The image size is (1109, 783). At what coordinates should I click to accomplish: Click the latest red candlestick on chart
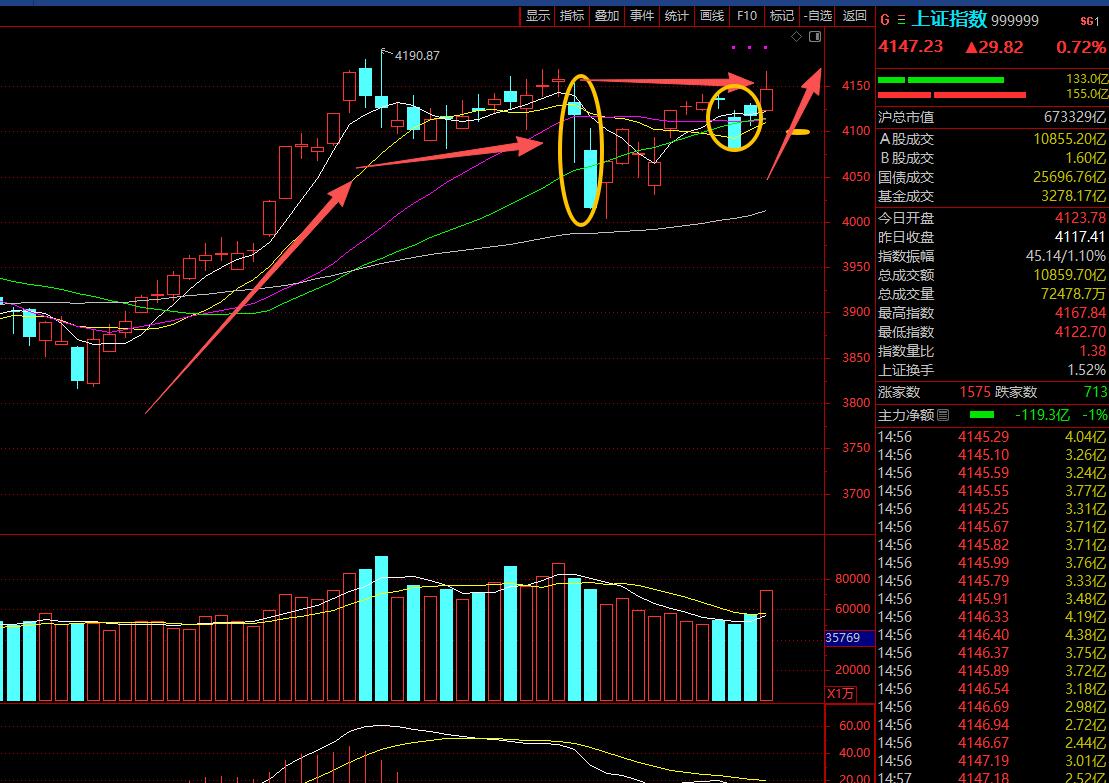pos(767,98)
